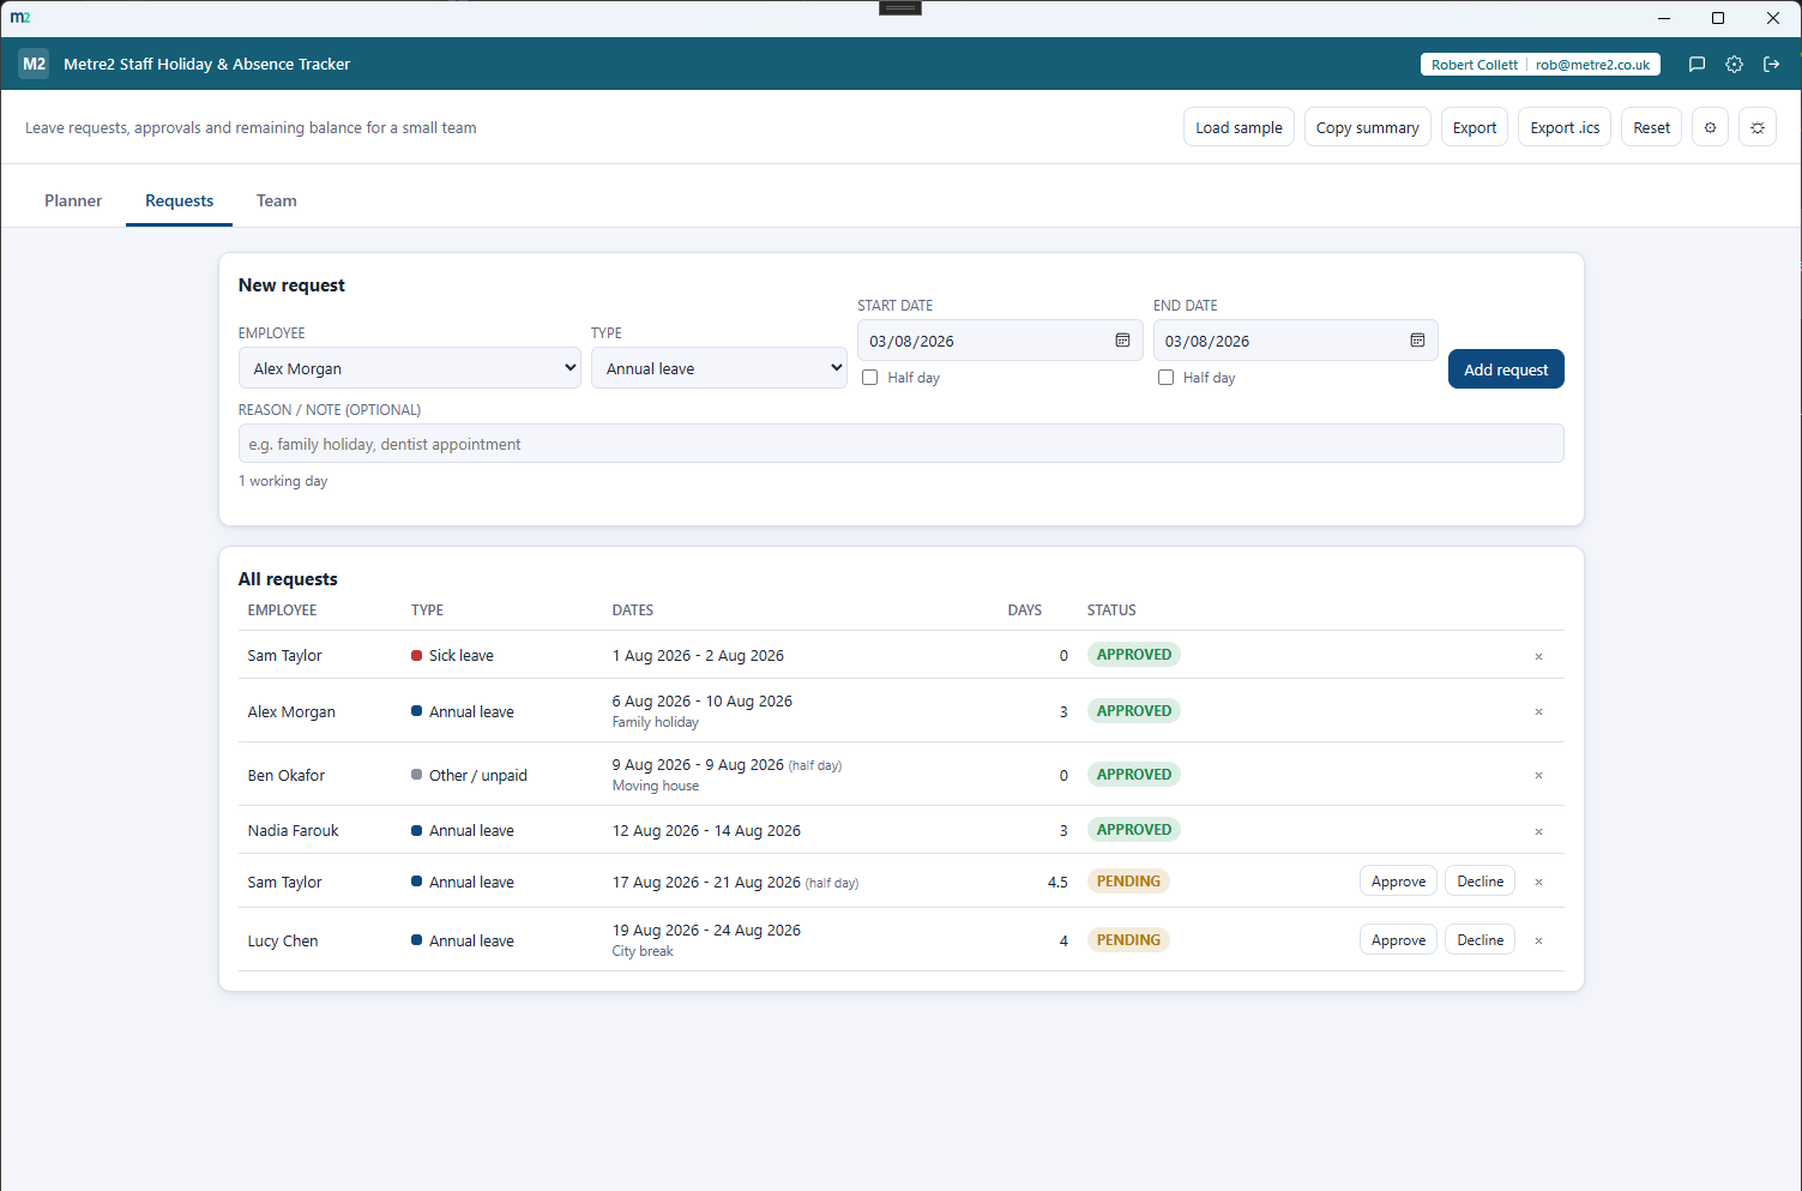Click Copy summary button
Image resolution: width=1802 pixels, height=1191 pixels.
coord(1367,127)
